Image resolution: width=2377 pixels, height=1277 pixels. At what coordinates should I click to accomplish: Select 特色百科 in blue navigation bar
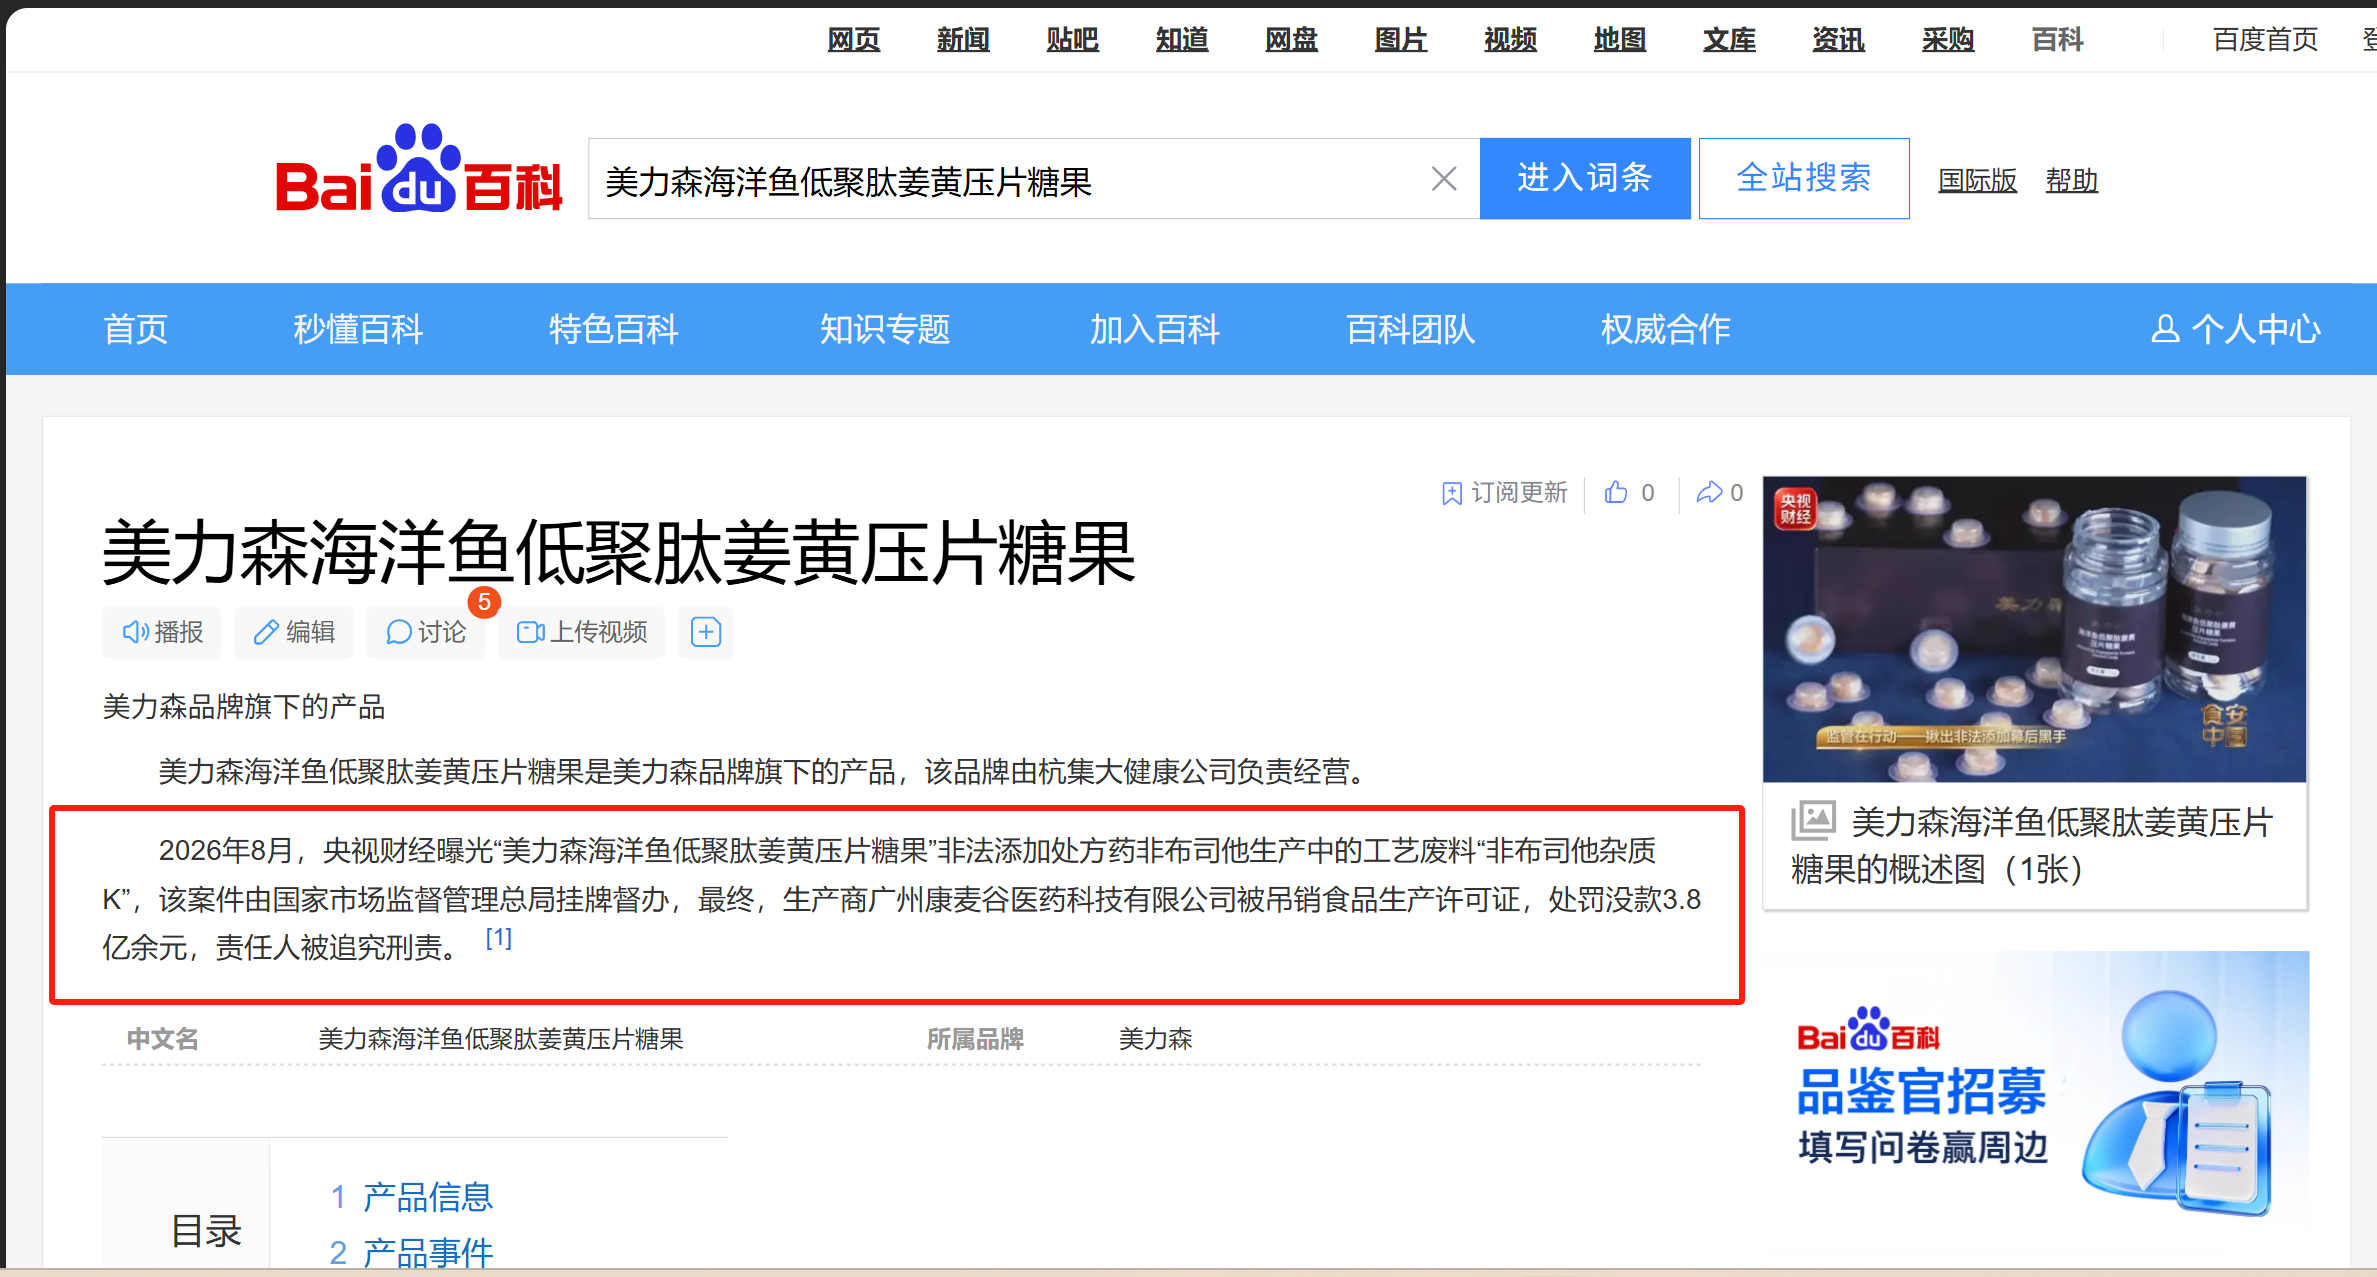tap(613, 329)
